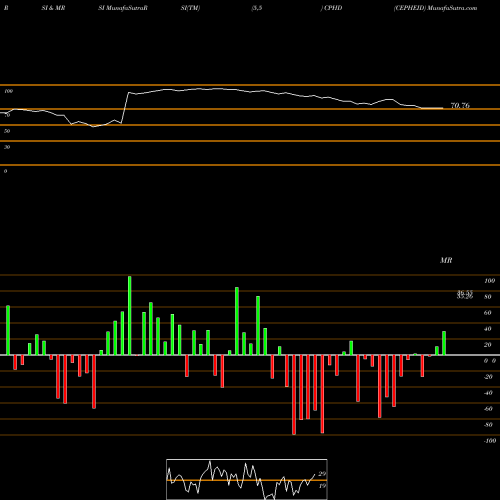Open the mini RSI thumbnail chart

tap(247, 479)
